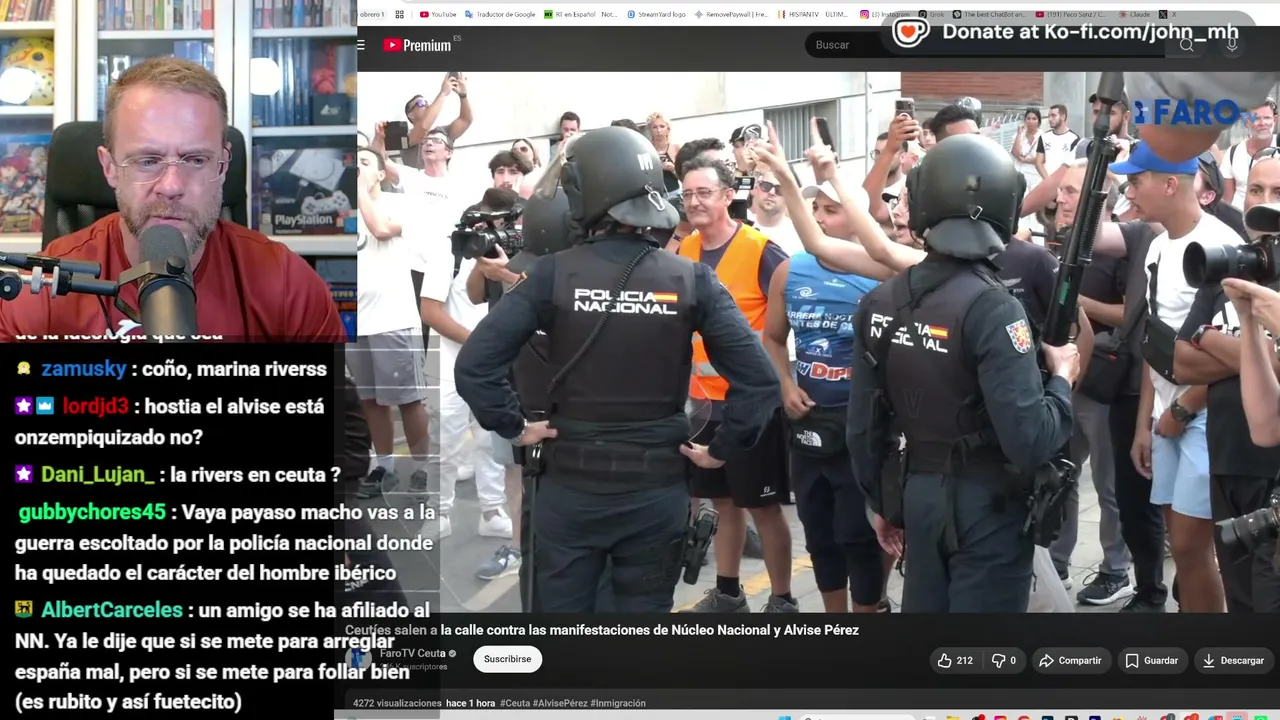Follow the #Inmigración hashtag

618,703
